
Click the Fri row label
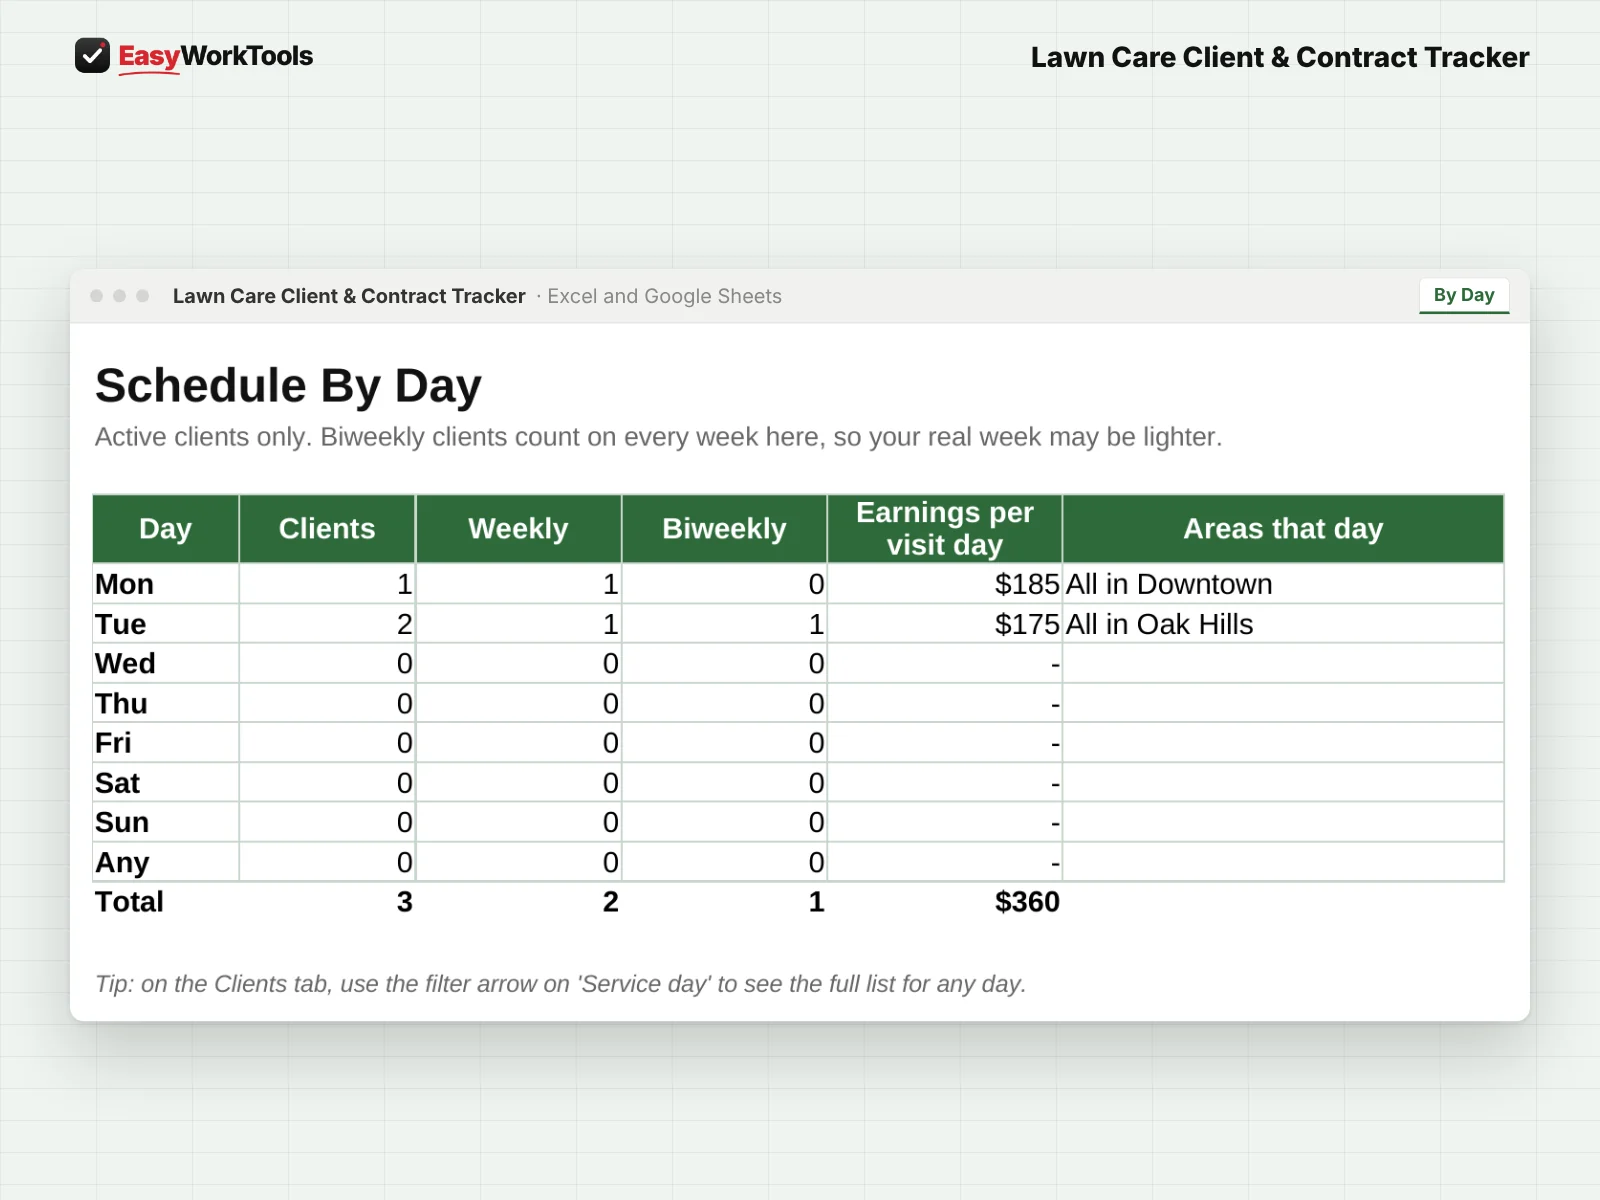[x=113, y=743]
